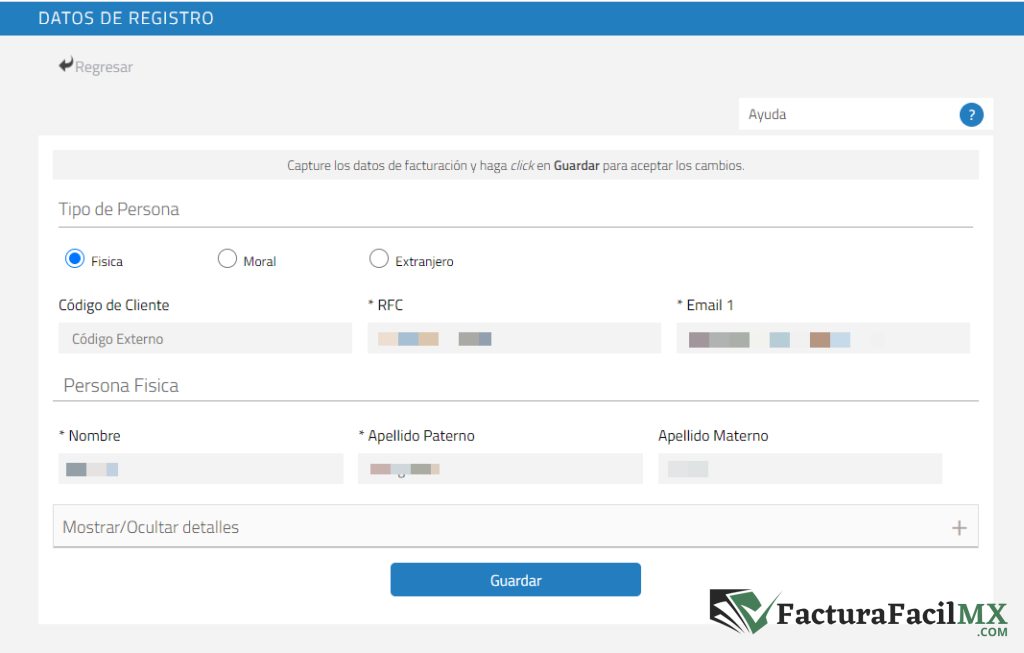Click into the RFC text field
Image resolution: width=1024 pixels, height=653 pixels.
[x=514, y=339]
